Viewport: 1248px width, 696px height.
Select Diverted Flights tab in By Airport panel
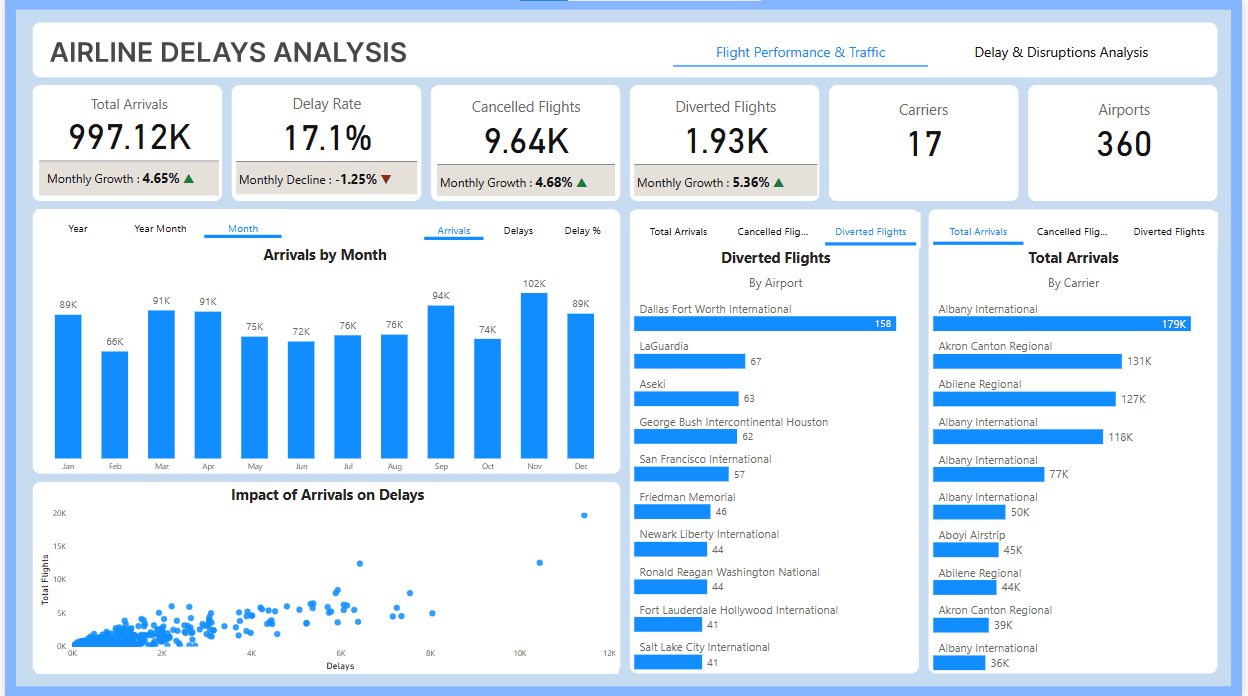(x=870, y=232)
